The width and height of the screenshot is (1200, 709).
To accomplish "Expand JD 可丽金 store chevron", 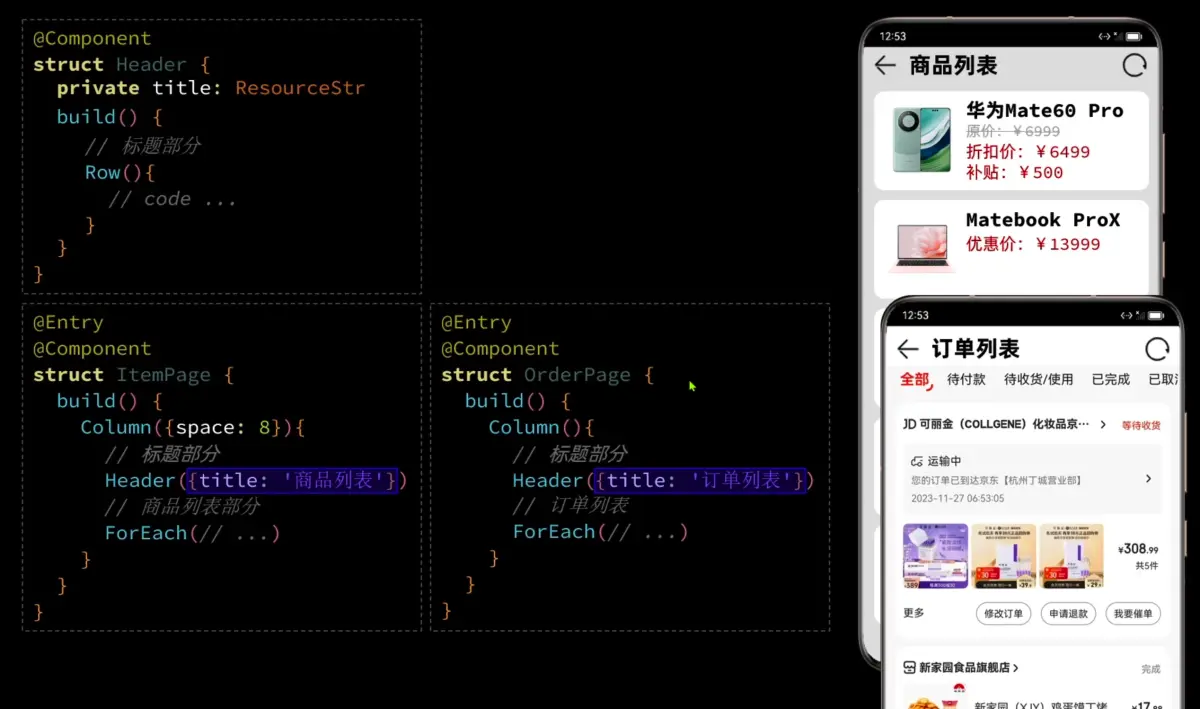I will 1103,425.
